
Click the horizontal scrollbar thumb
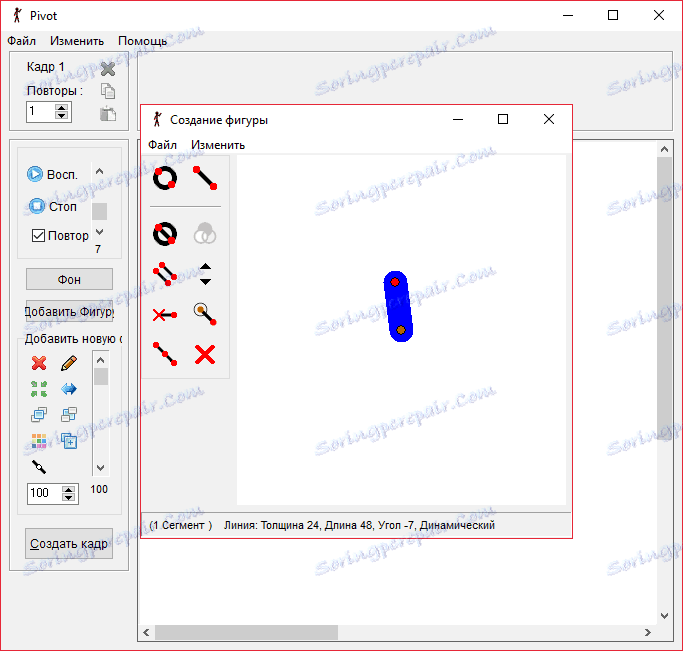click(x=247, y=632)
